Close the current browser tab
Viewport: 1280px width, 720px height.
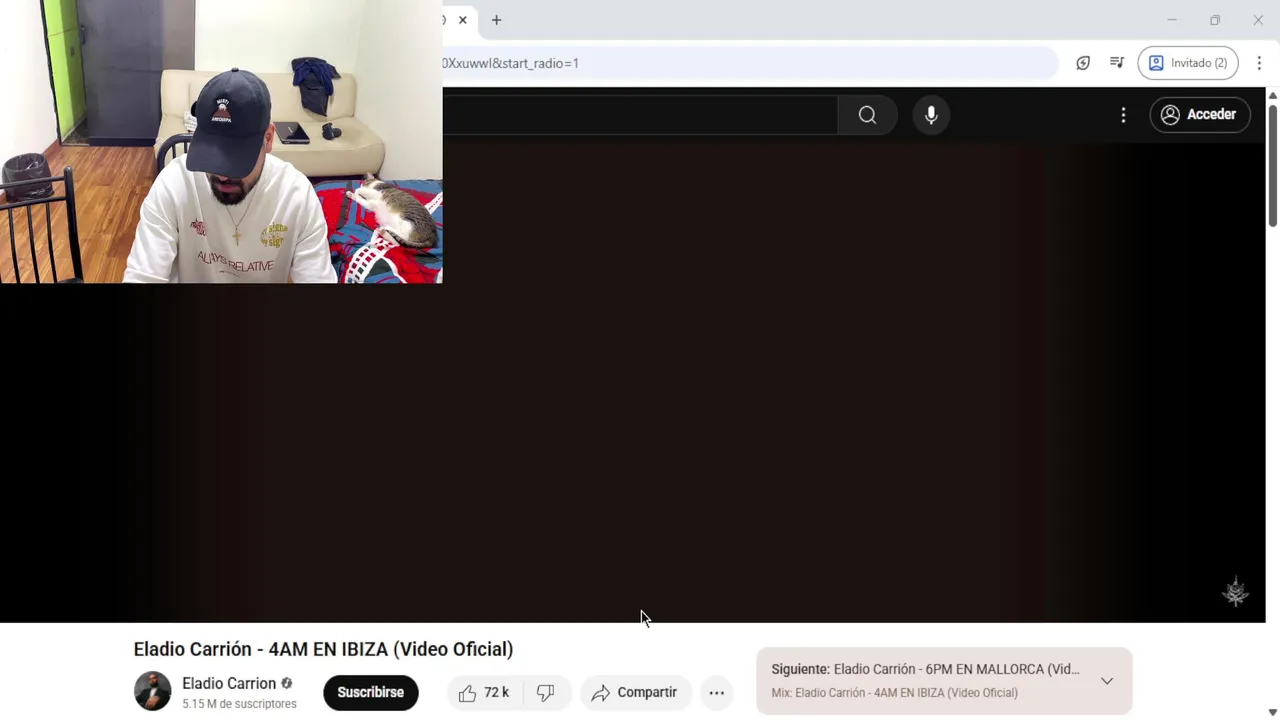click(x=463, y=20)
